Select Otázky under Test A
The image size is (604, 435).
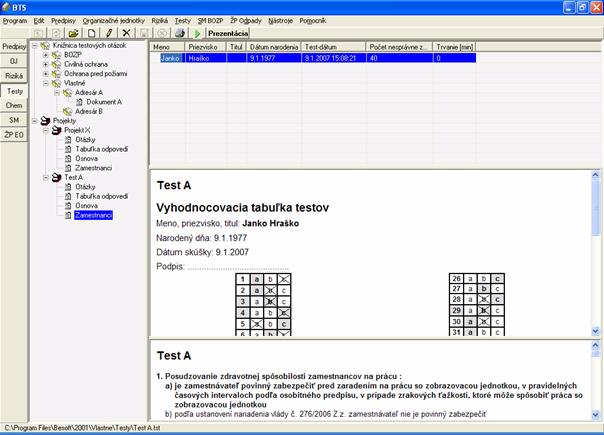pyautogui.click(x=85, y=187)
